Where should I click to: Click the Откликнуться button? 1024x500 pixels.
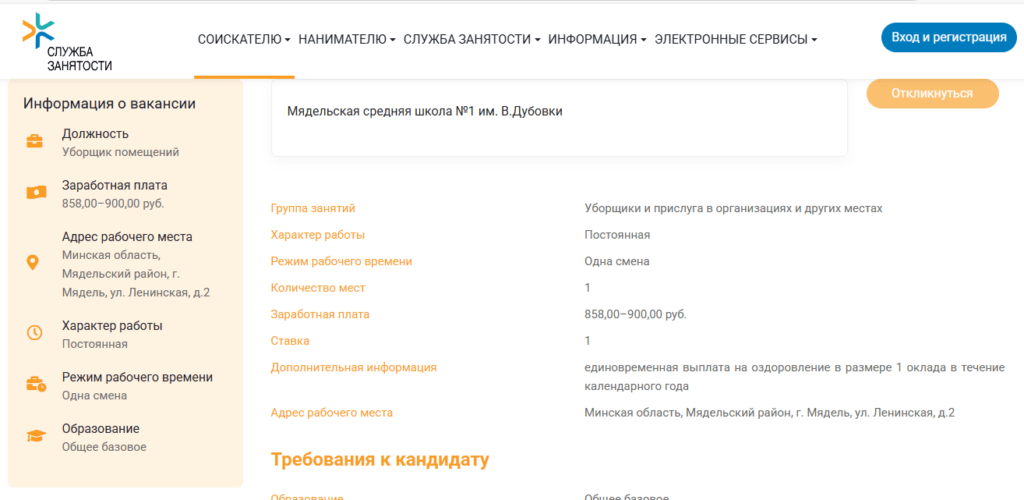[932, 93]
